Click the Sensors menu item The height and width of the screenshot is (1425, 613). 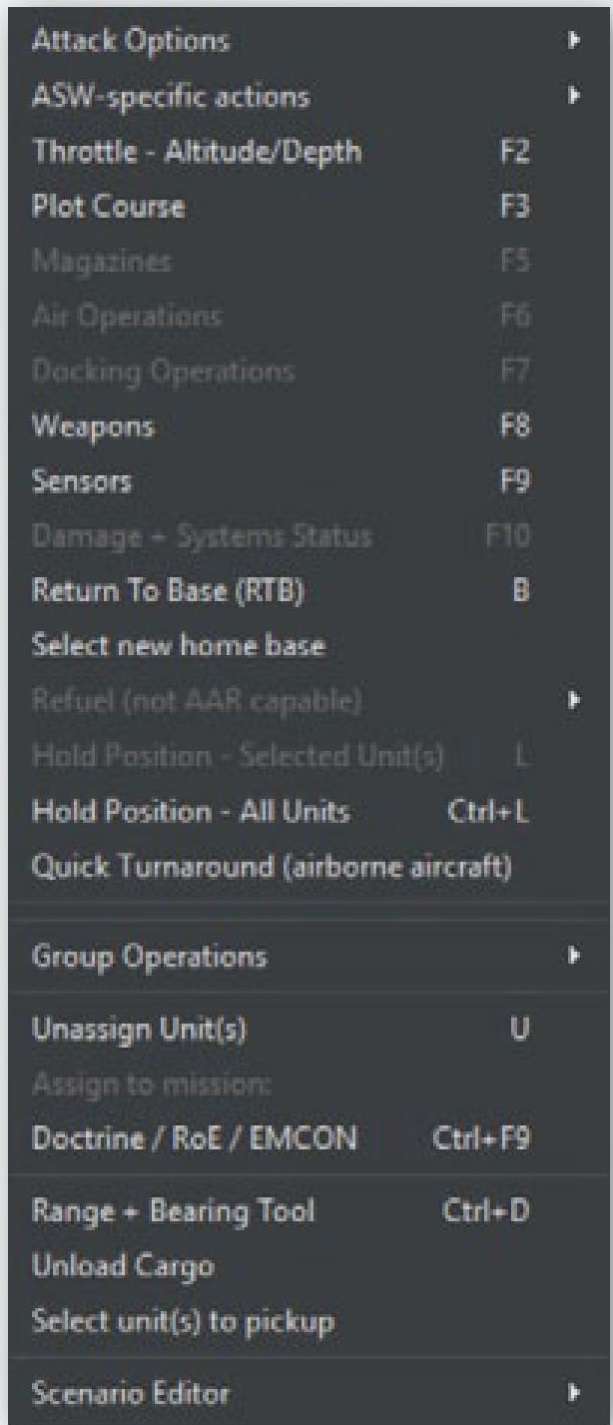click(x=82, y=482)
